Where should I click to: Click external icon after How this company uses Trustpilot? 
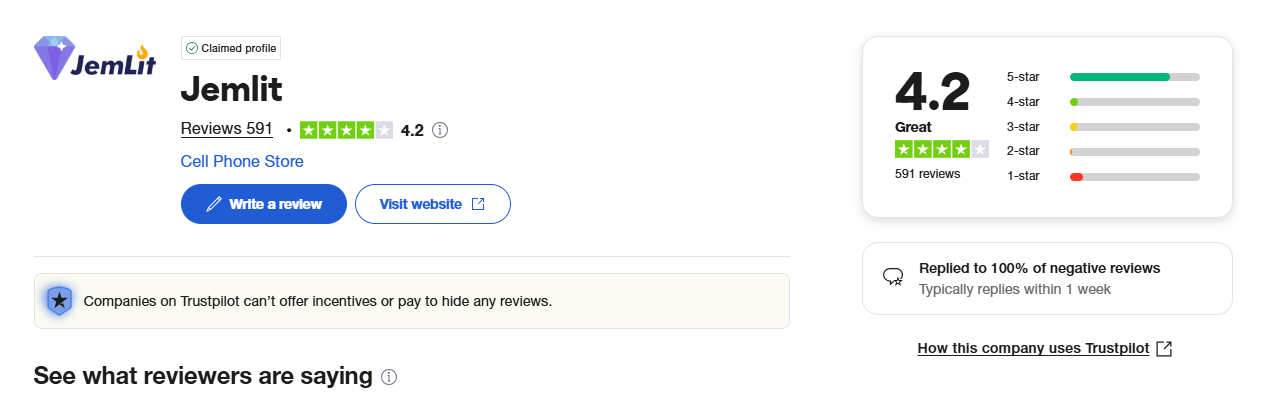click(1163, 348)
